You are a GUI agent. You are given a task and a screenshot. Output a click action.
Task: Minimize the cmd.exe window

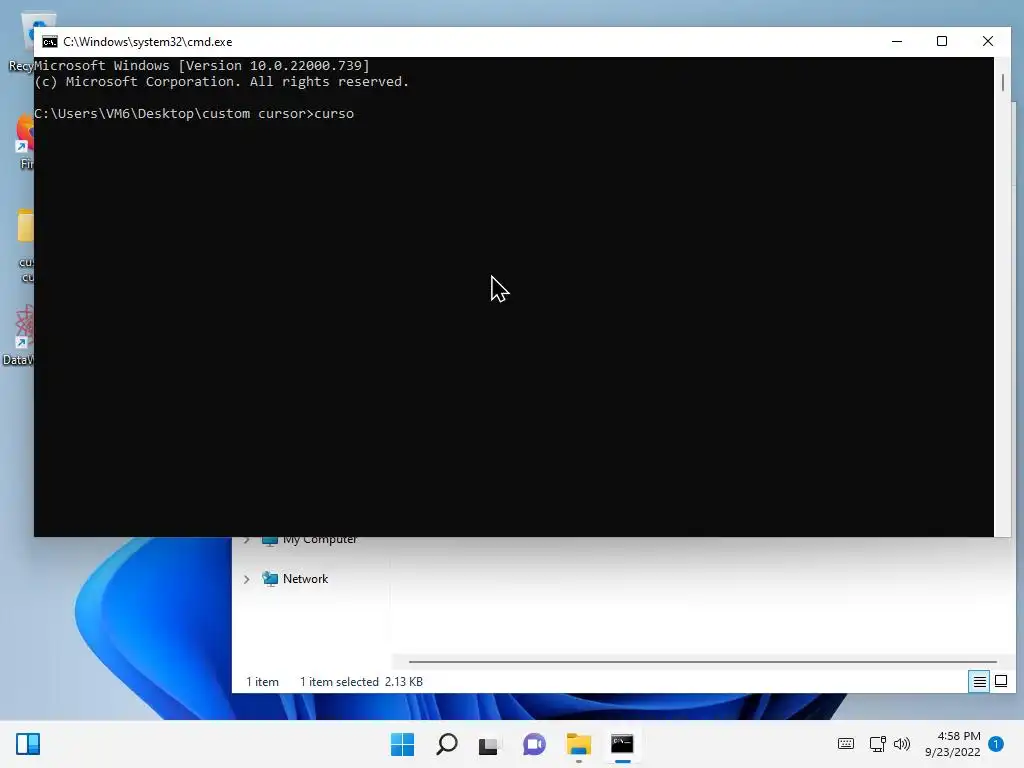point(897,41)
